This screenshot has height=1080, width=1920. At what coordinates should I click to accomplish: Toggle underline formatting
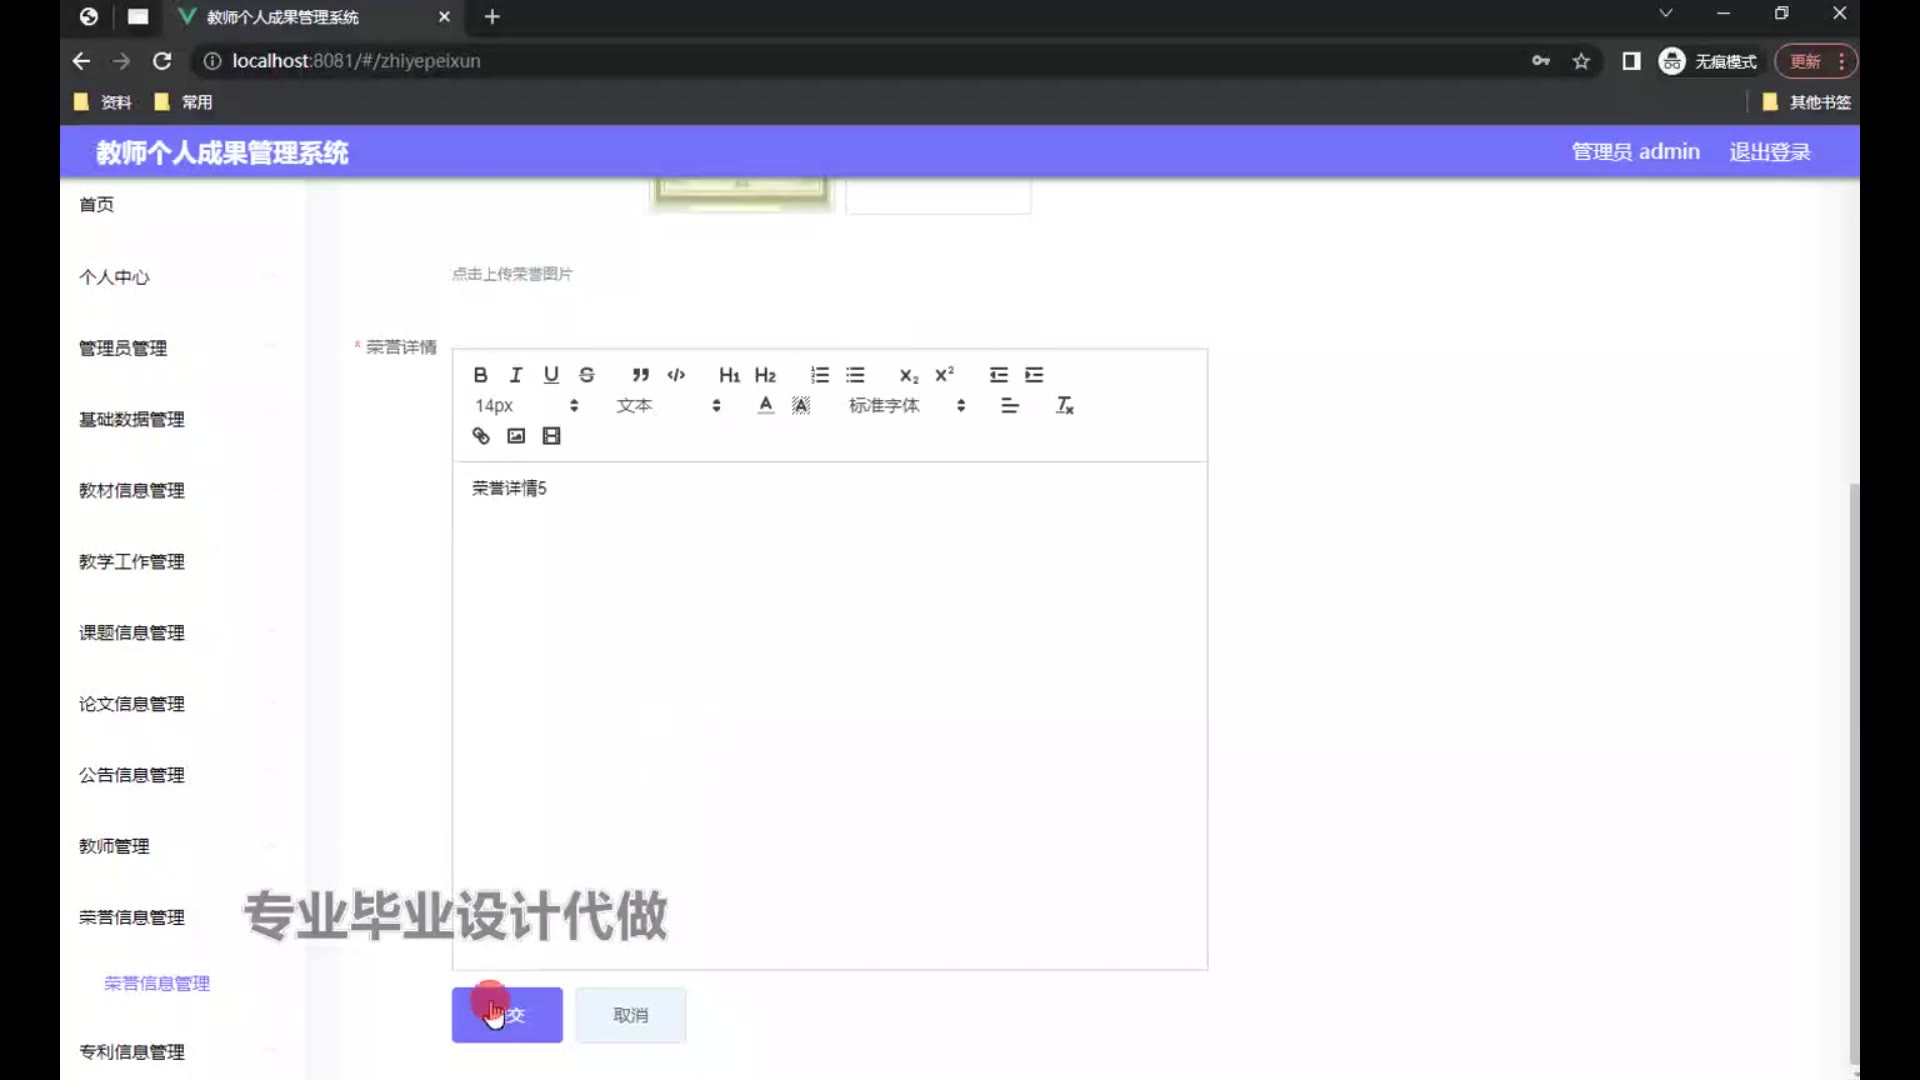pyautogui.click(x=551, y=375)
